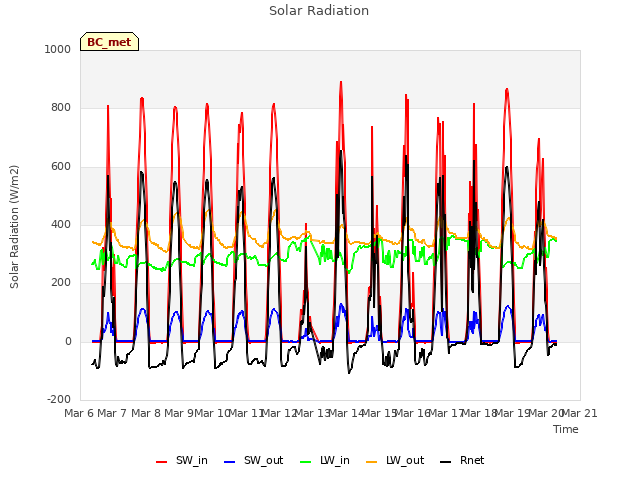The width and height of the screenshot is (640, 480).
Task: Click the Time axis title
Action: tap(566, 429)
